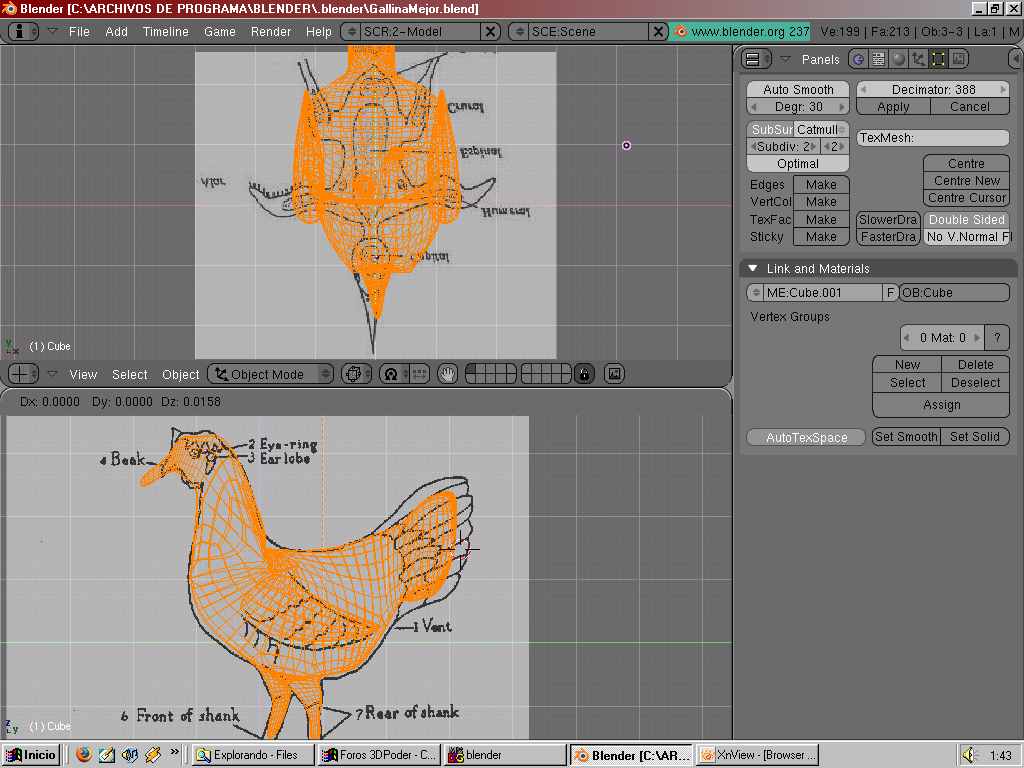Click Make next to TexFace

[x=821, y=219]
